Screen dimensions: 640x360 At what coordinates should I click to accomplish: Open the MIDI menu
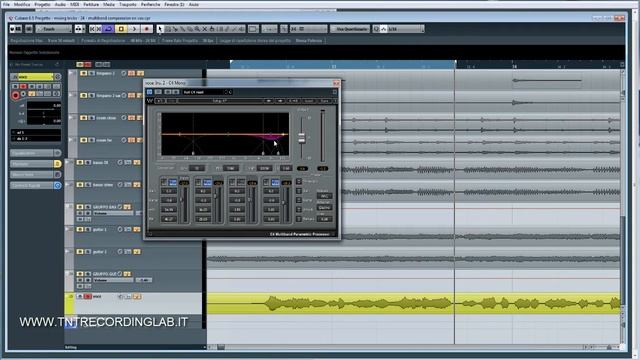(75, 4)
